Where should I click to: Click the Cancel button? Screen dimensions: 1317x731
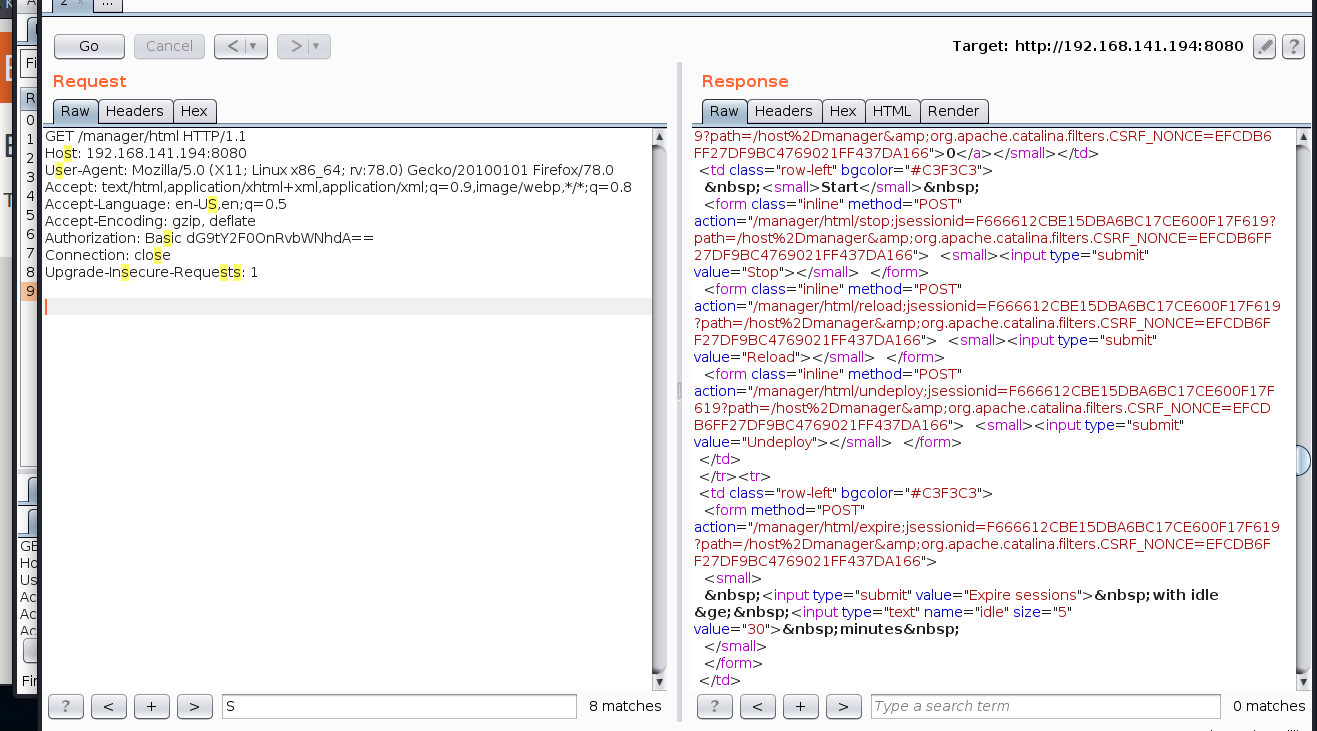coord(169,46)
